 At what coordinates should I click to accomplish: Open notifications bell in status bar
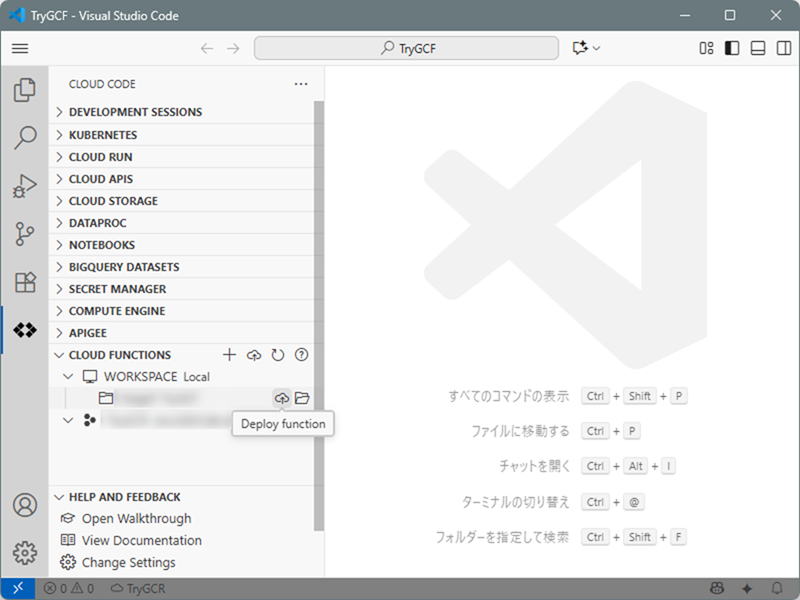click(x=777, y=589)
